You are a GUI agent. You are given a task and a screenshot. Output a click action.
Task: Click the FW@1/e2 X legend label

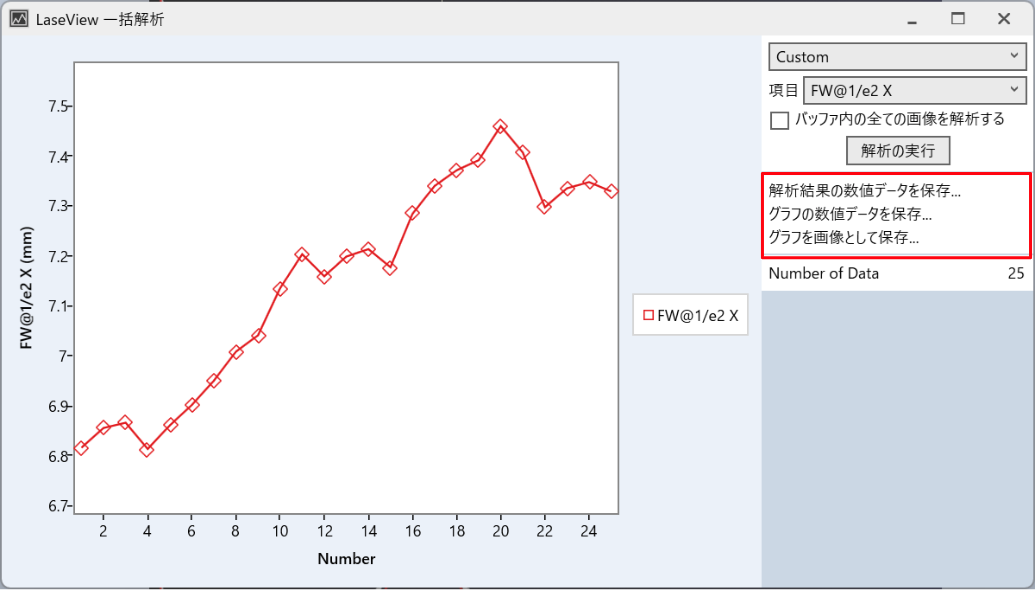[x=698, y=315]
